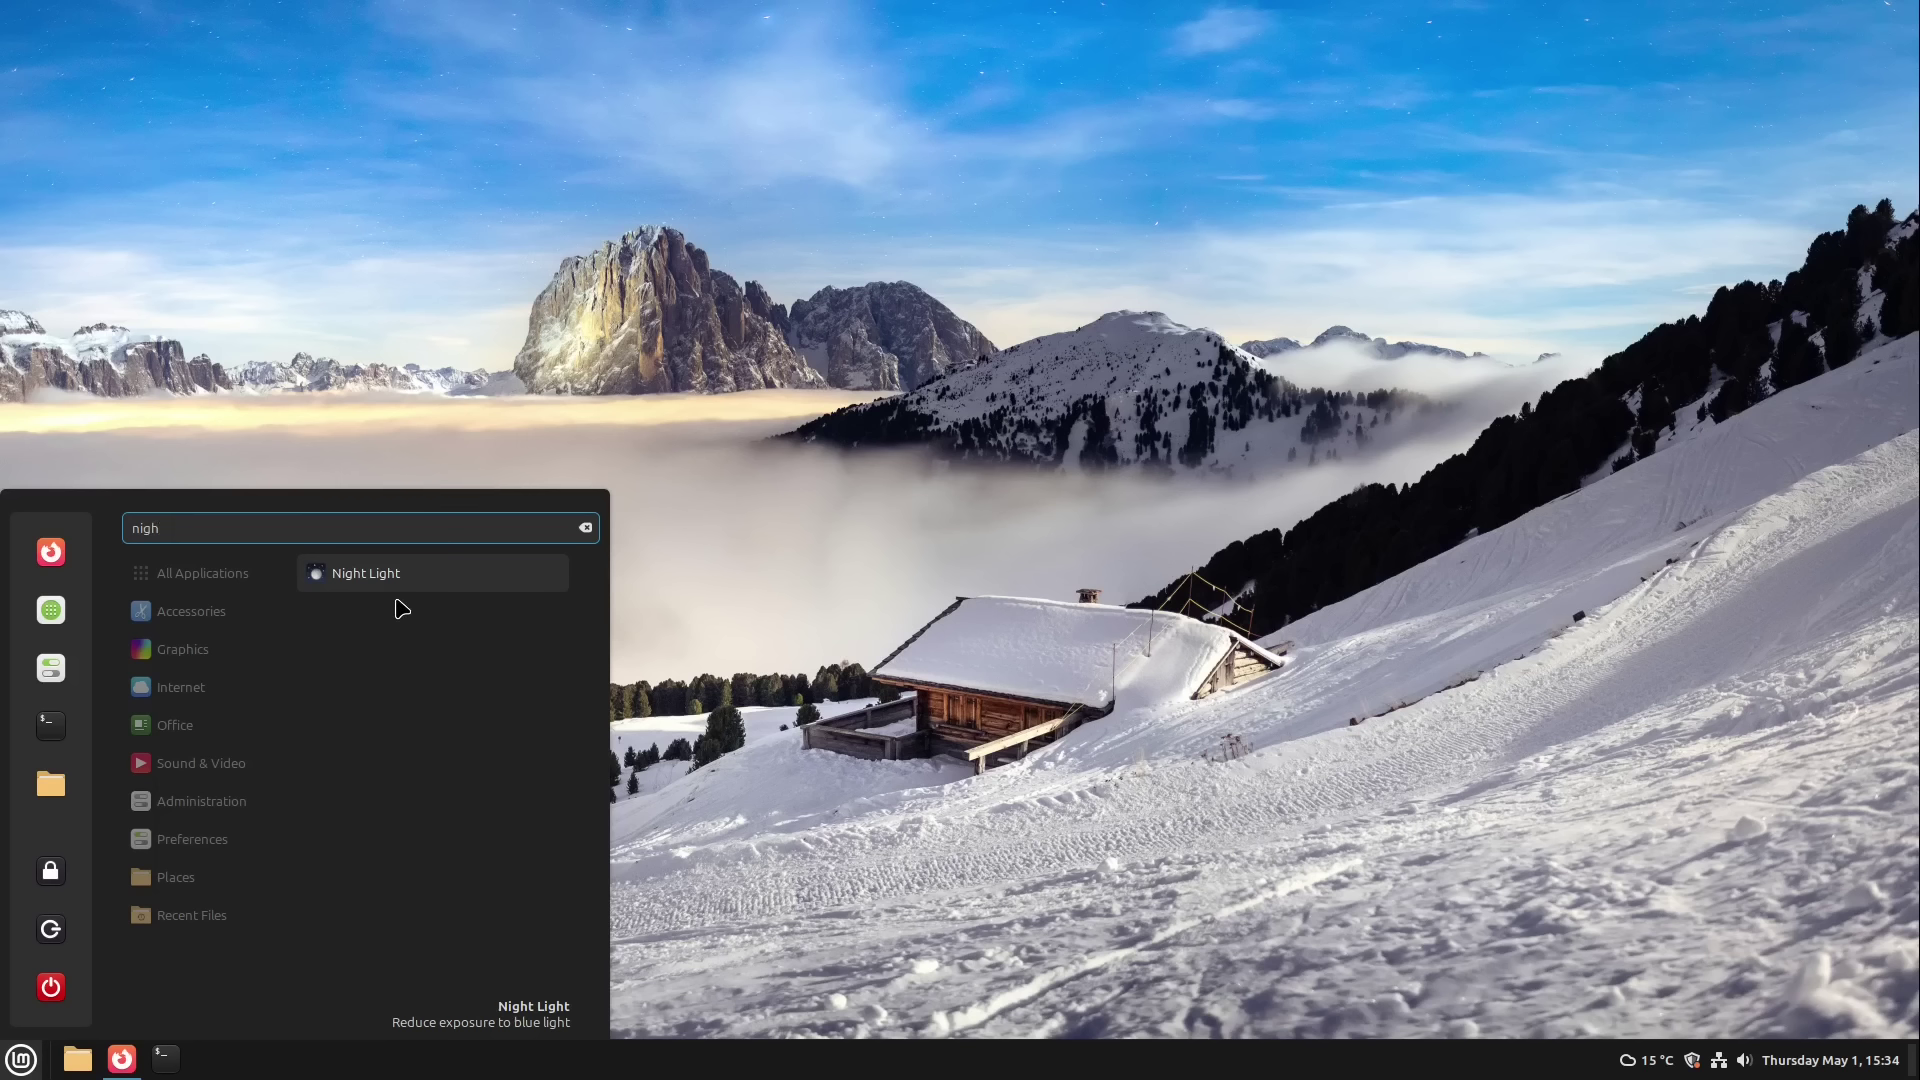Clear the search field text

coord(585,528)
